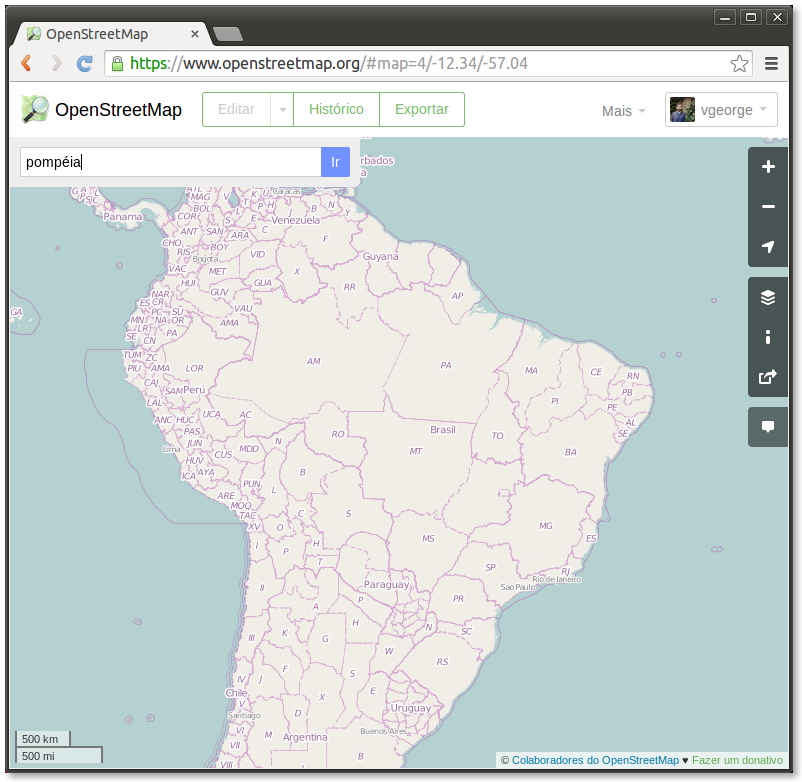
Task: Reload the page with the refresh icon
Action: click(84, 63)
